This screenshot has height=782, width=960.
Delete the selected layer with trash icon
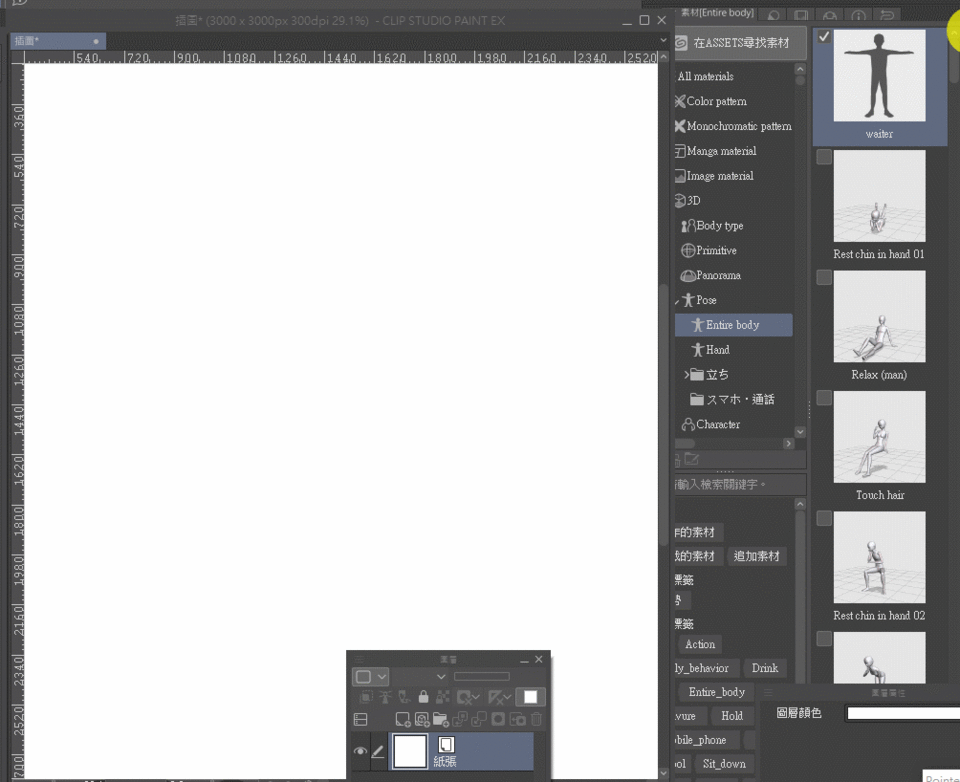536,719
